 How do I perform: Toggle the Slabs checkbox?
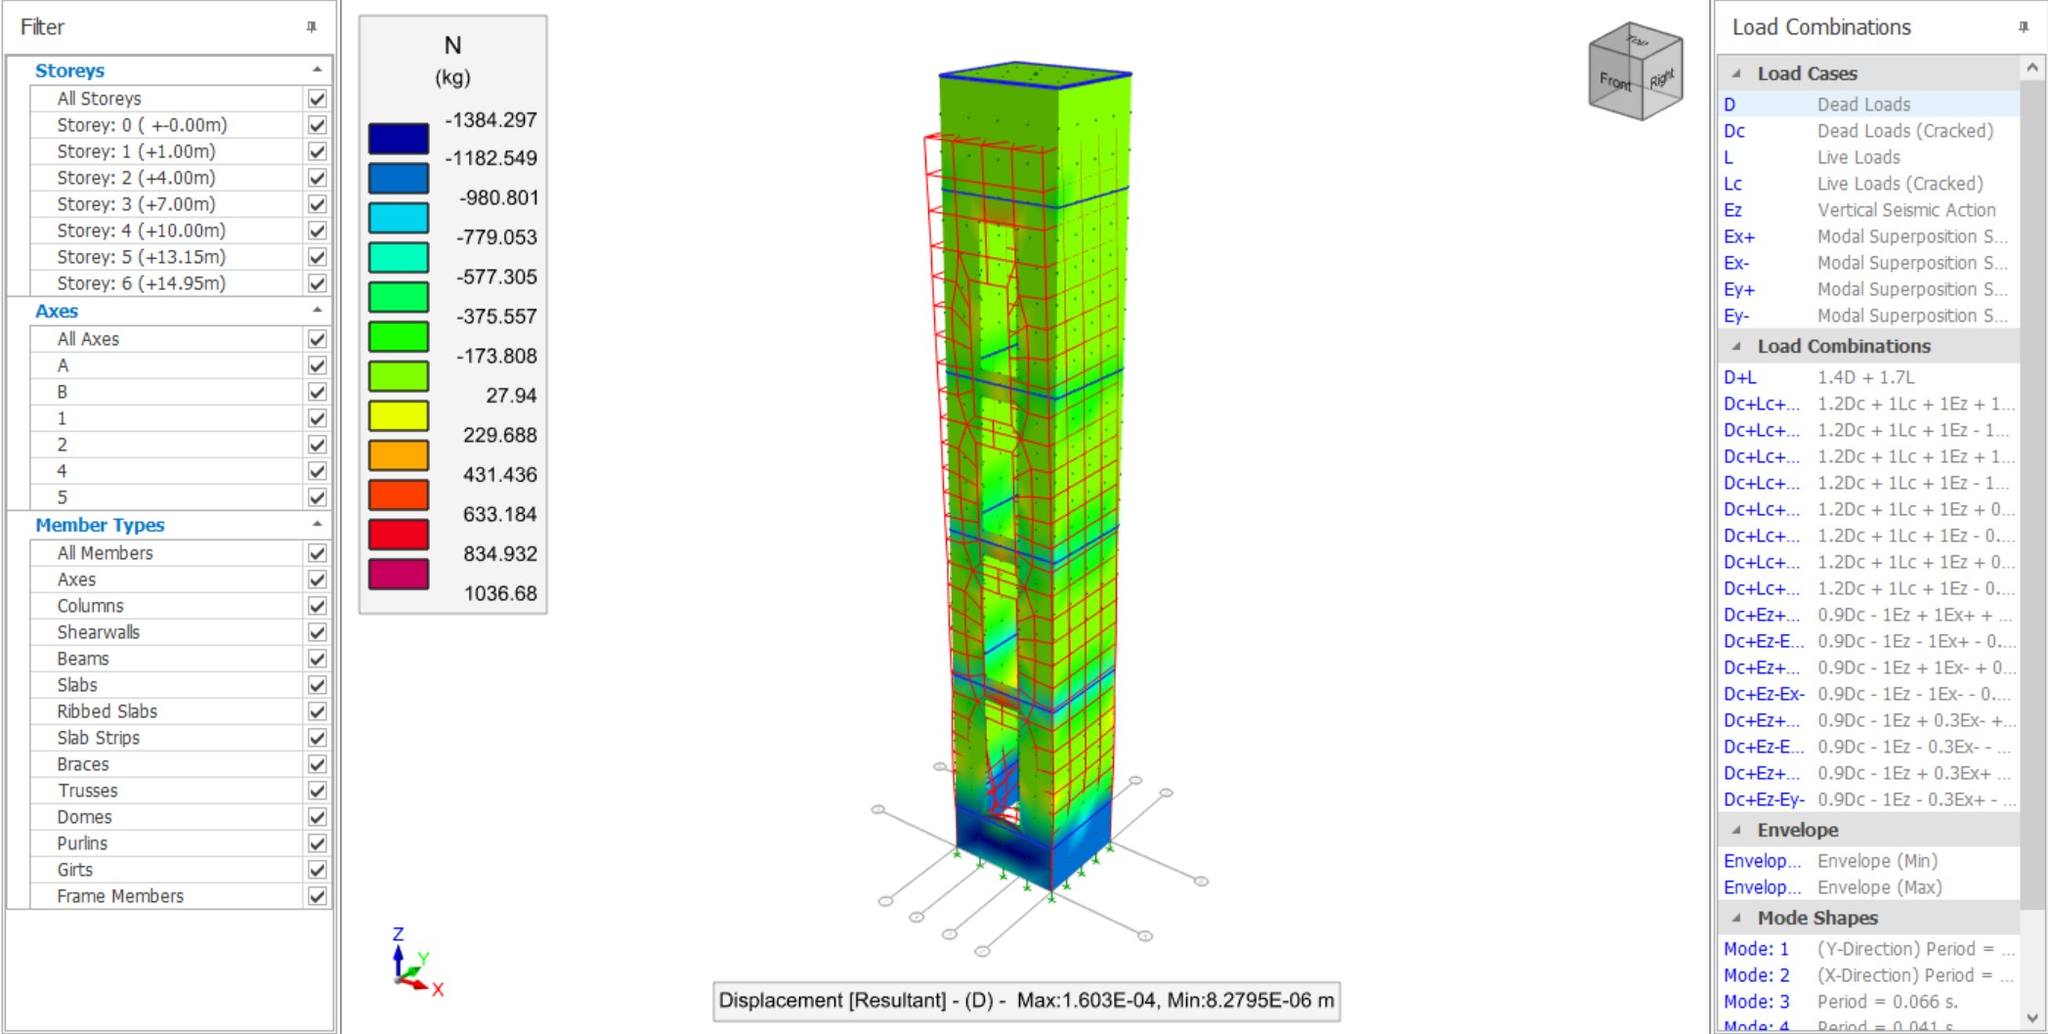[x=317, y=685]
